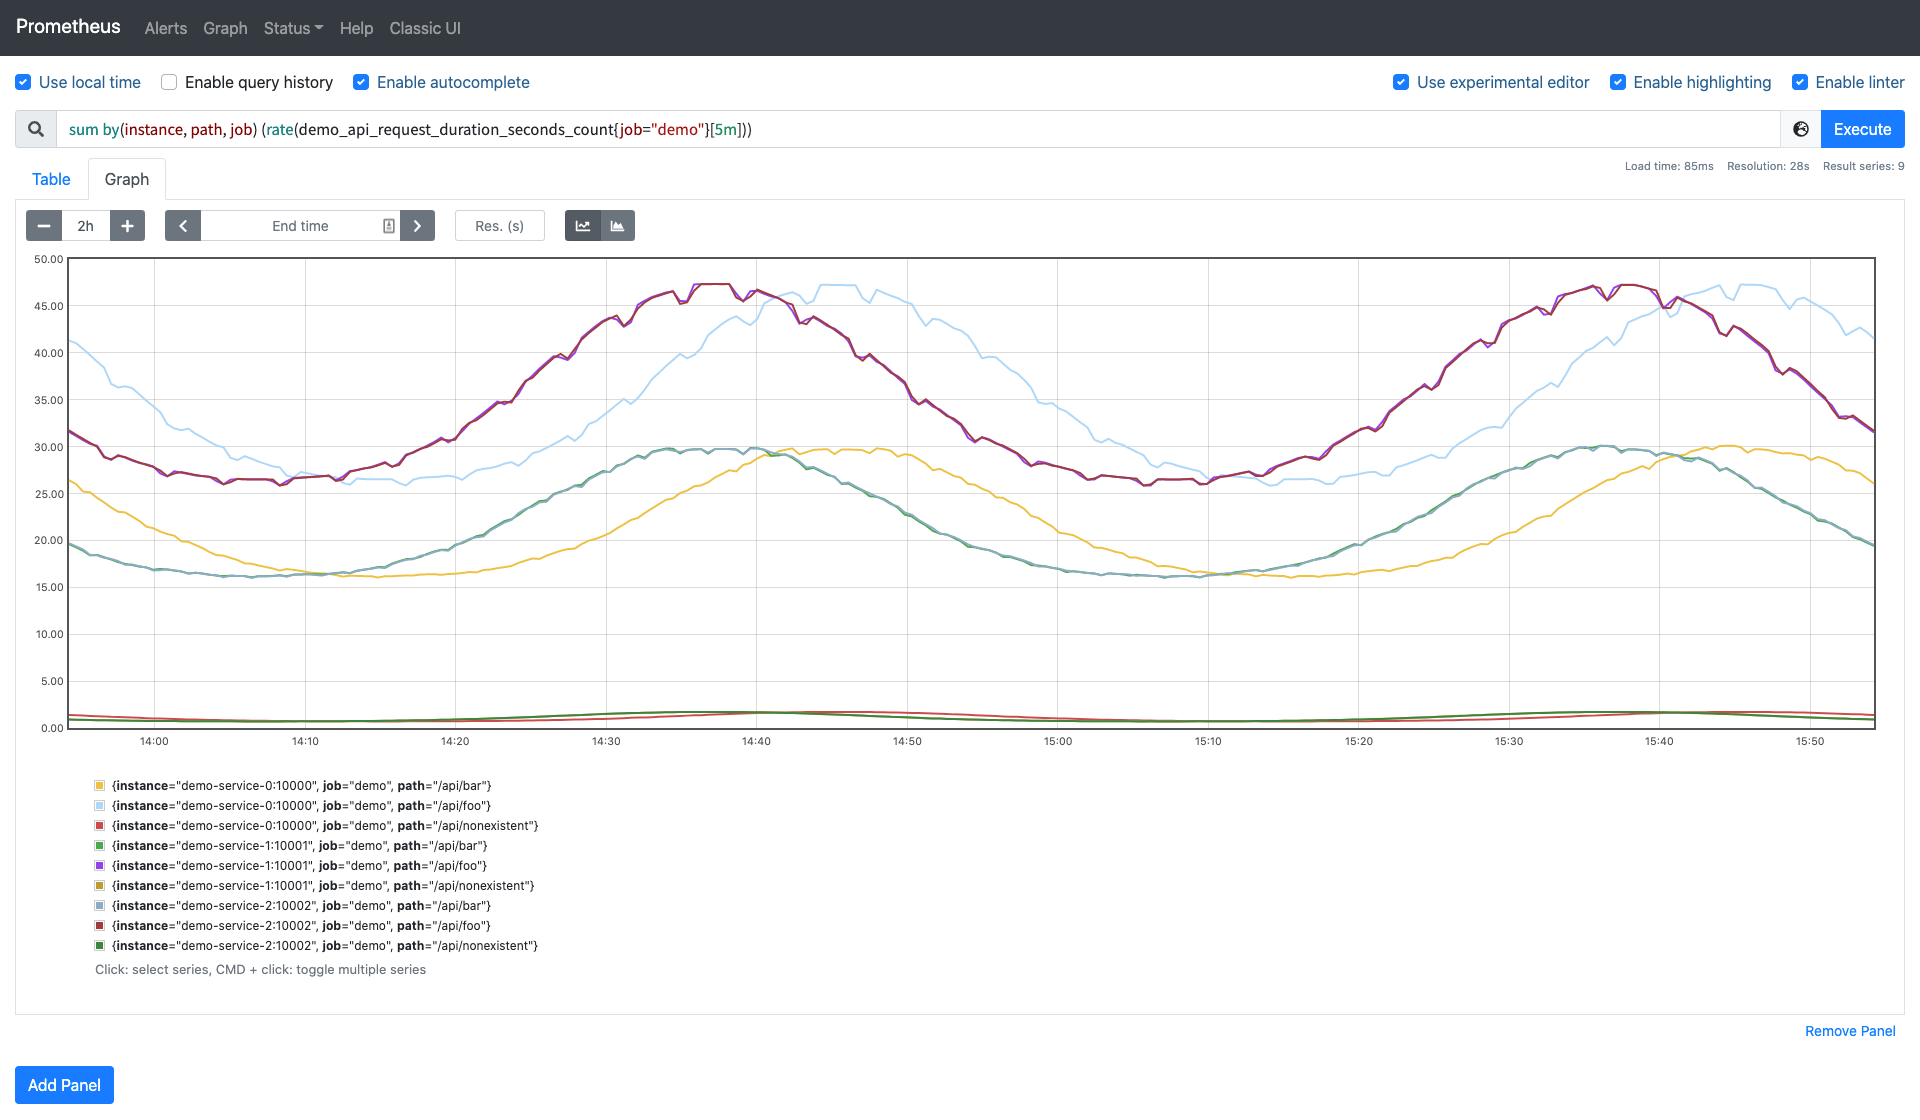Click the Load time: 85ms text

[1669, 166]
